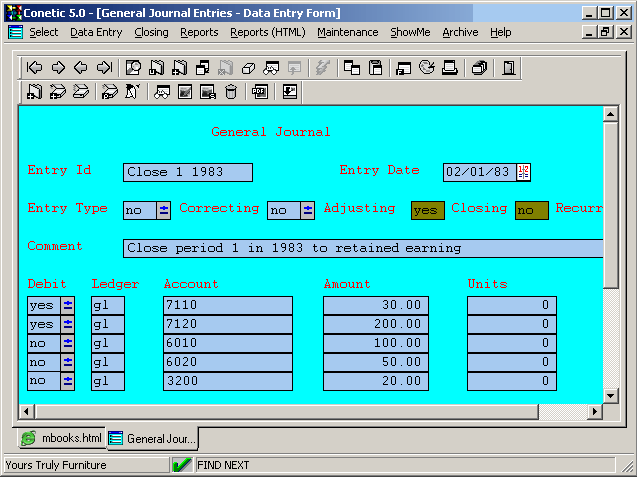This screenshot has height=477, width=637.
Task: Click the horizontal scrollbar right arrow
Action: [x=596, y=411]
